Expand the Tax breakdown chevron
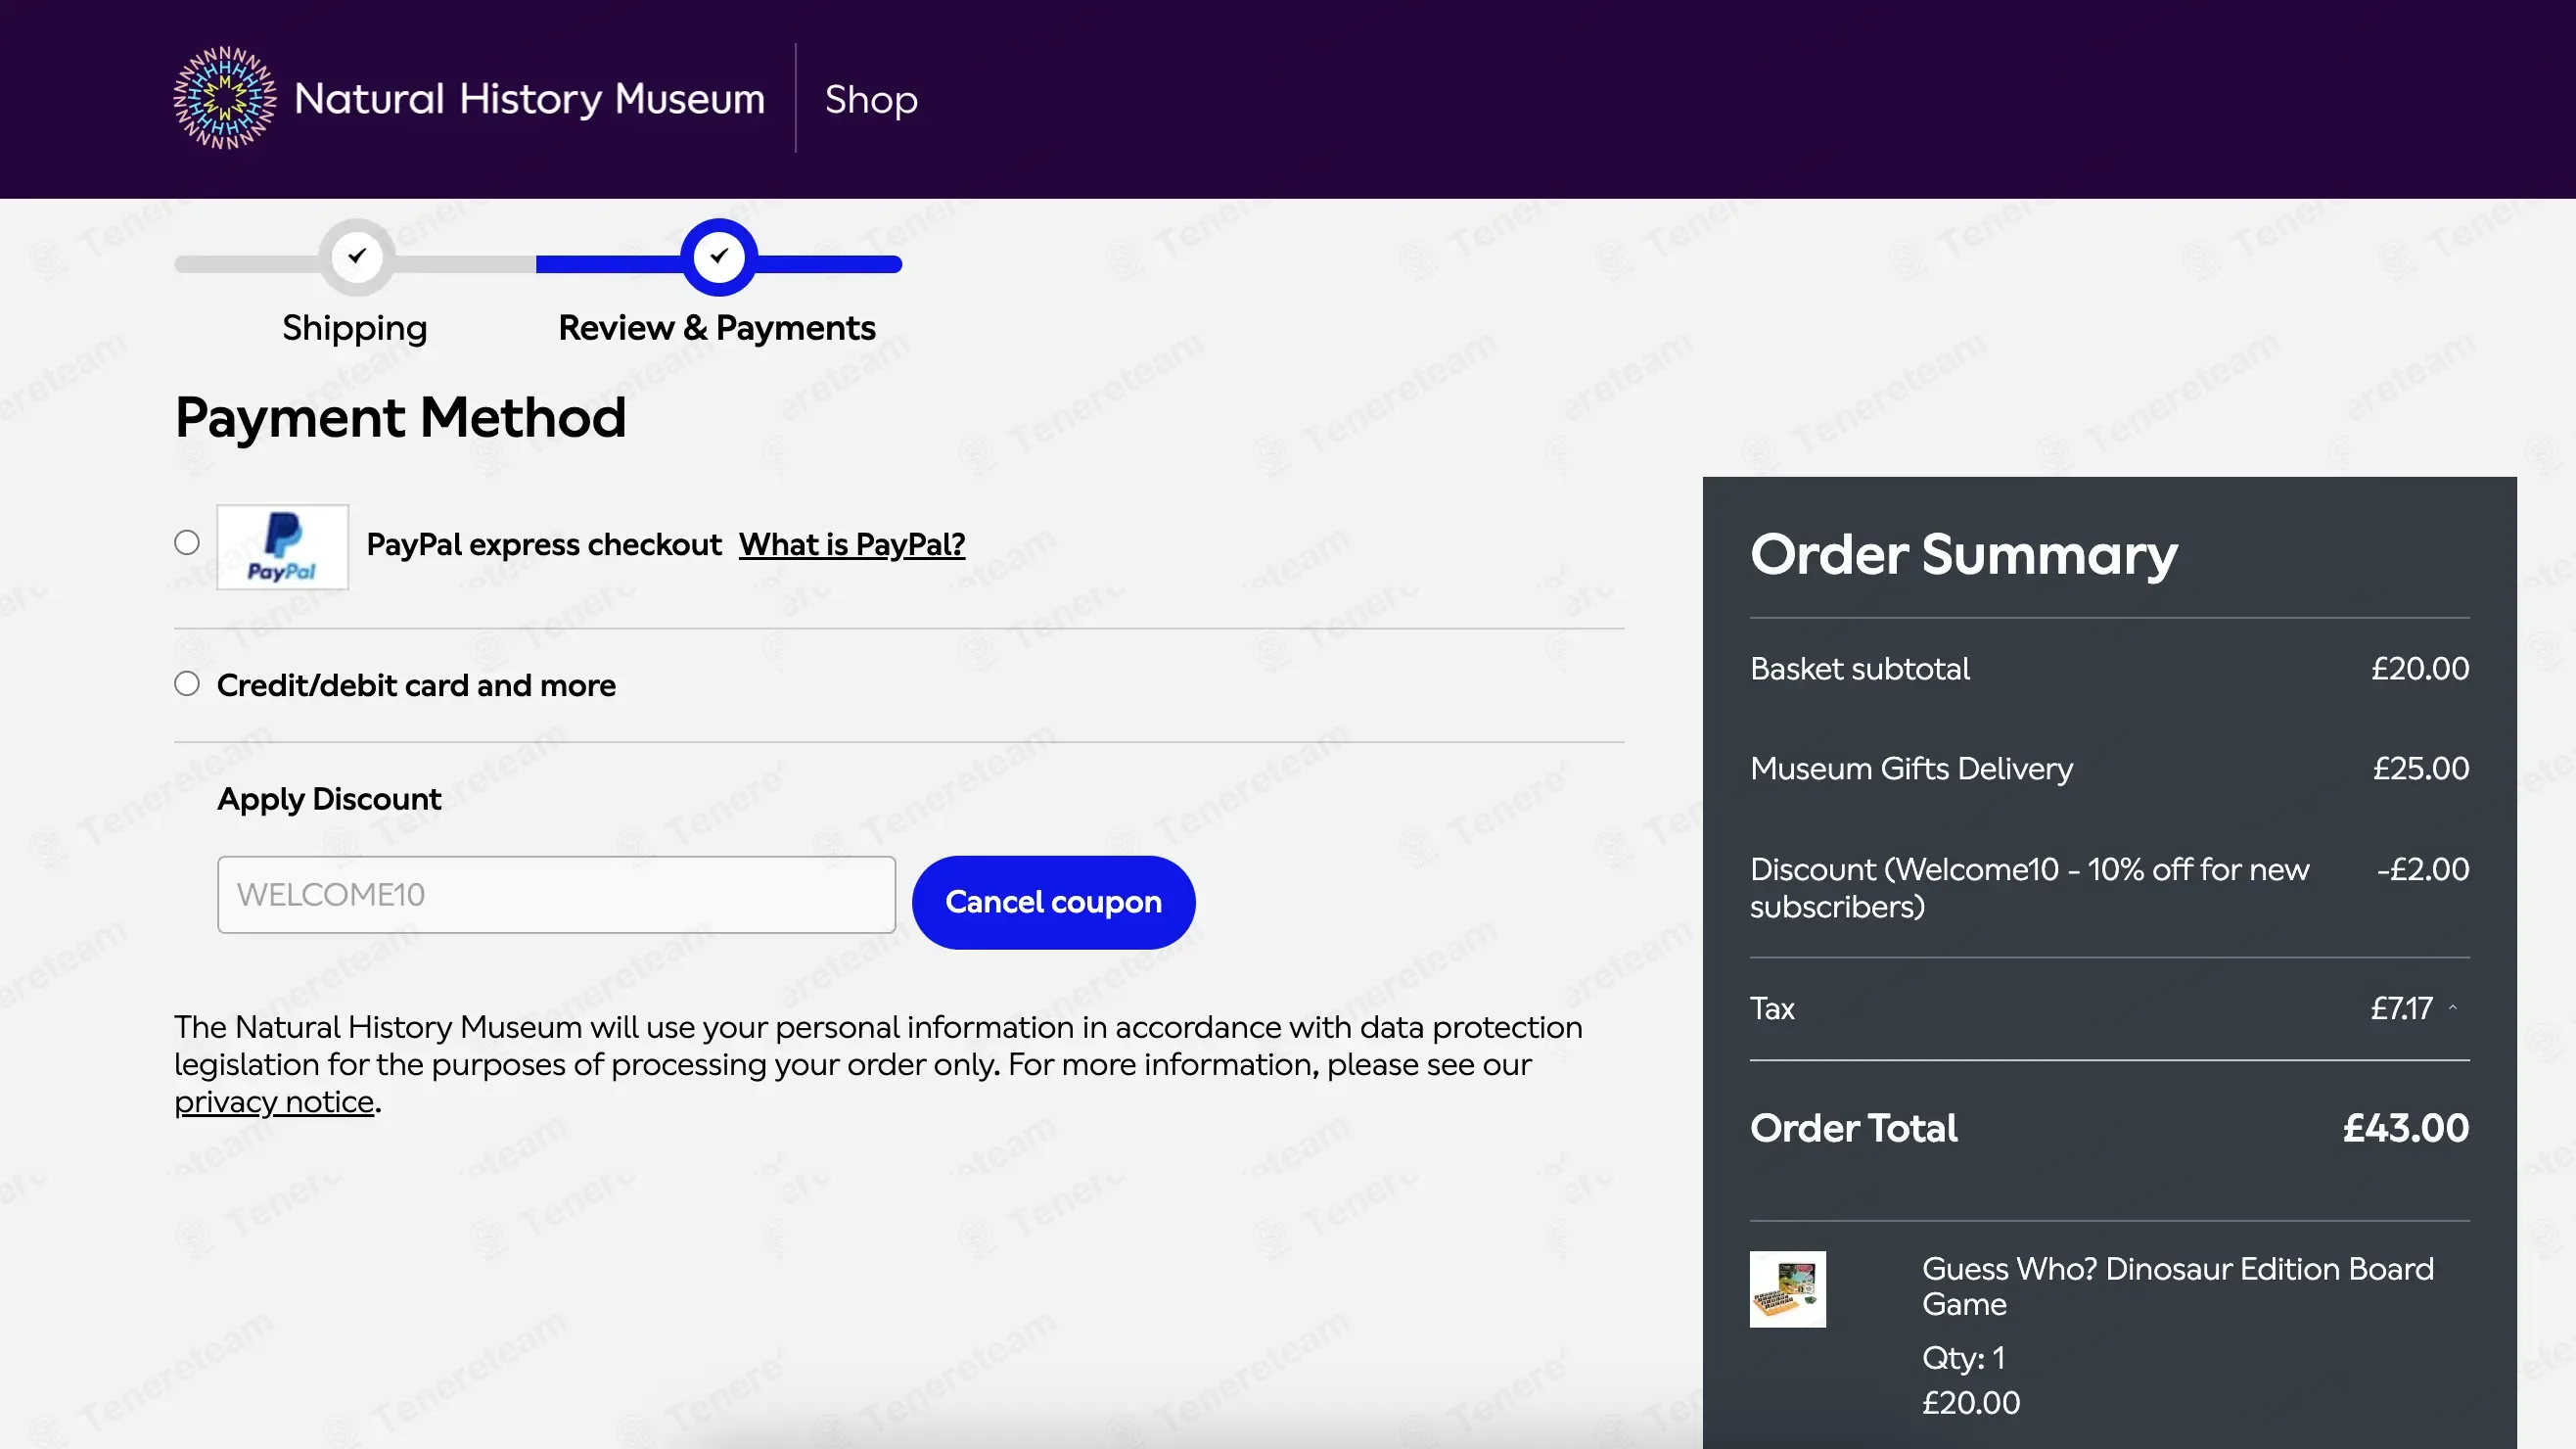 pos(2452,1008)
